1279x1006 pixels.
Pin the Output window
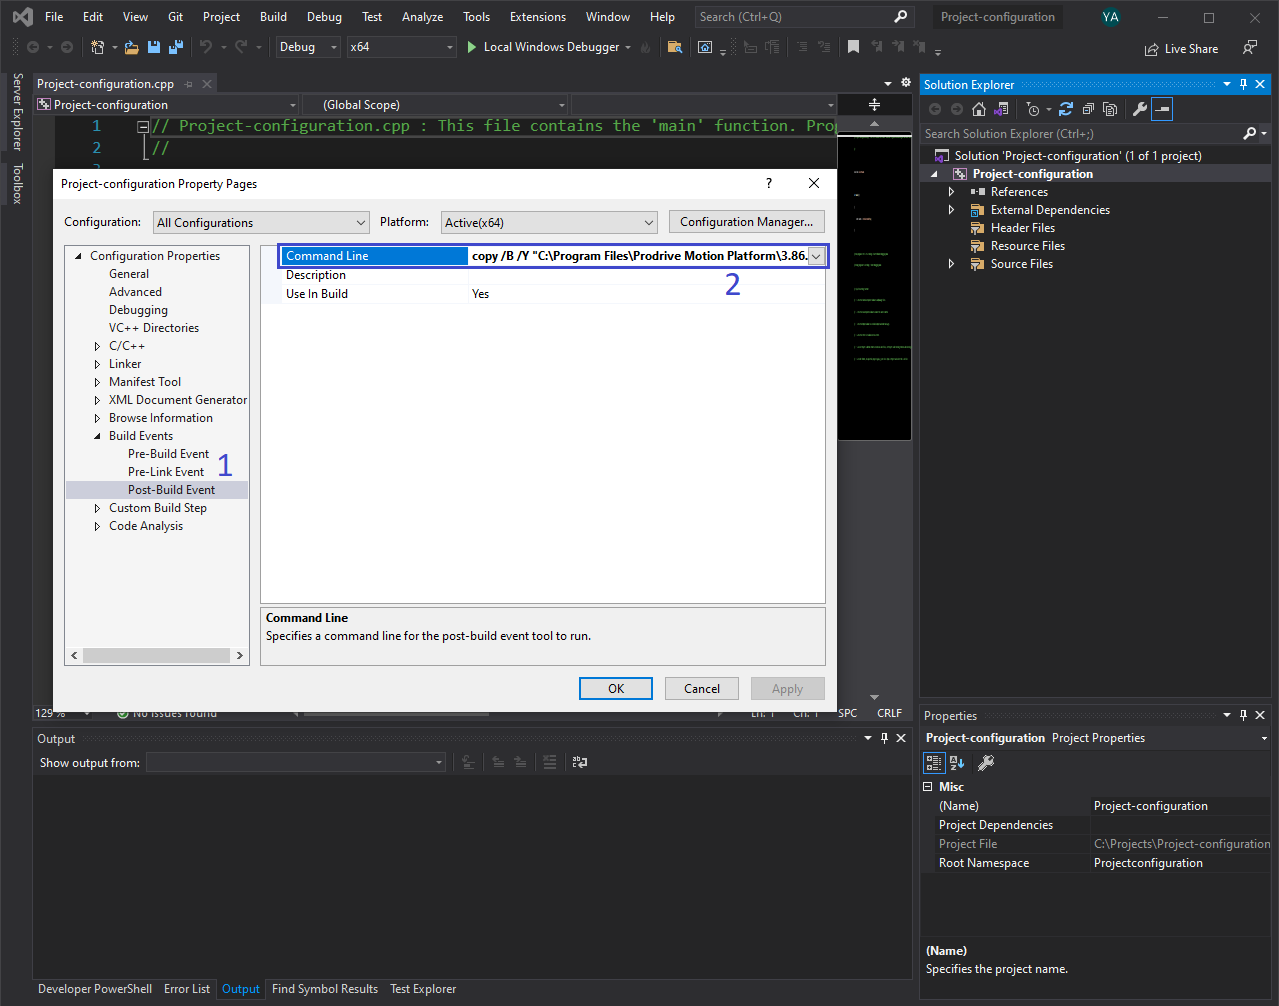click(x=884, y=737)
